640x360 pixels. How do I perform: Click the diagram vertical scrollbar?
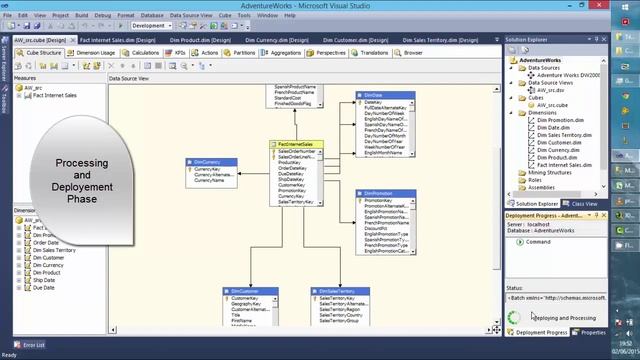(496, 208)
